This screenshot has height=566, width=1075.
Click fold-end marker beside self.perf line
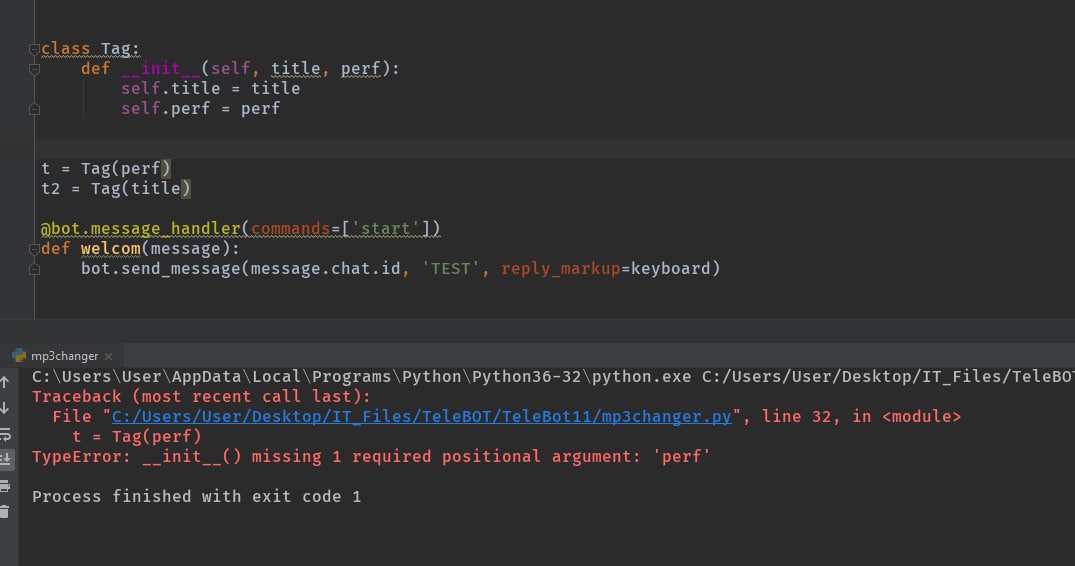click(35, 109)
